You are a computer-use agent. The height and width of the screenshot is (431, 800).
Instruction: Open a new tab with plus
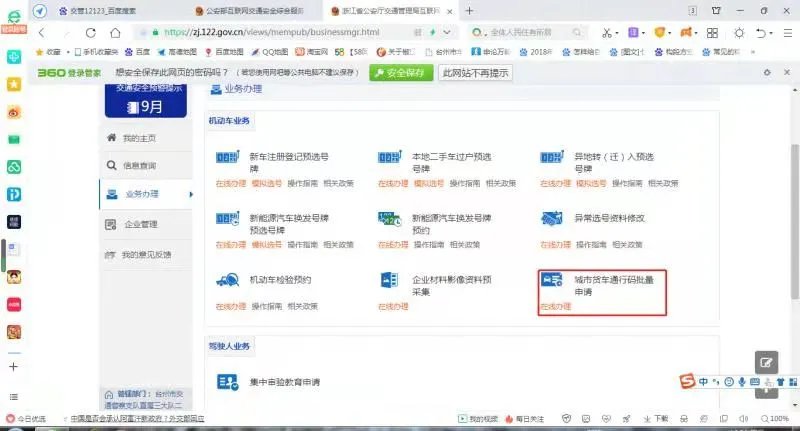[x=469, y=10]
